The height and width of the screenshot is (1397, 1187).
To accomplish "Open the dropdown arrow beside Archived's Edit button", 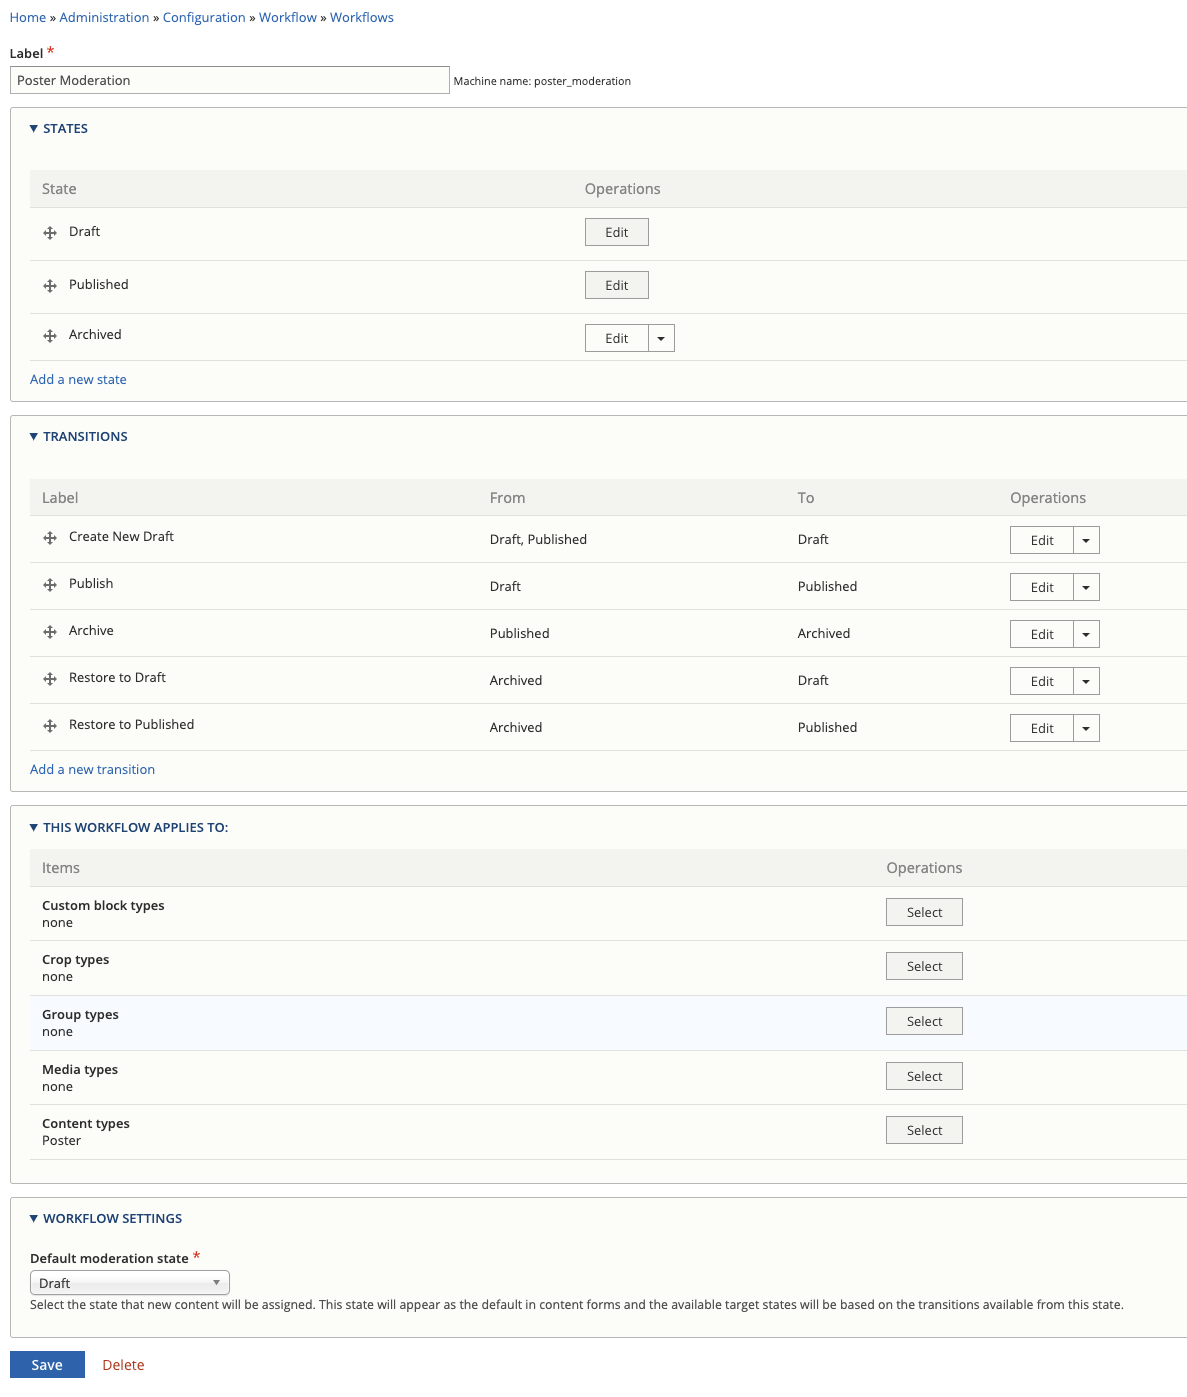I will point(661,338).
